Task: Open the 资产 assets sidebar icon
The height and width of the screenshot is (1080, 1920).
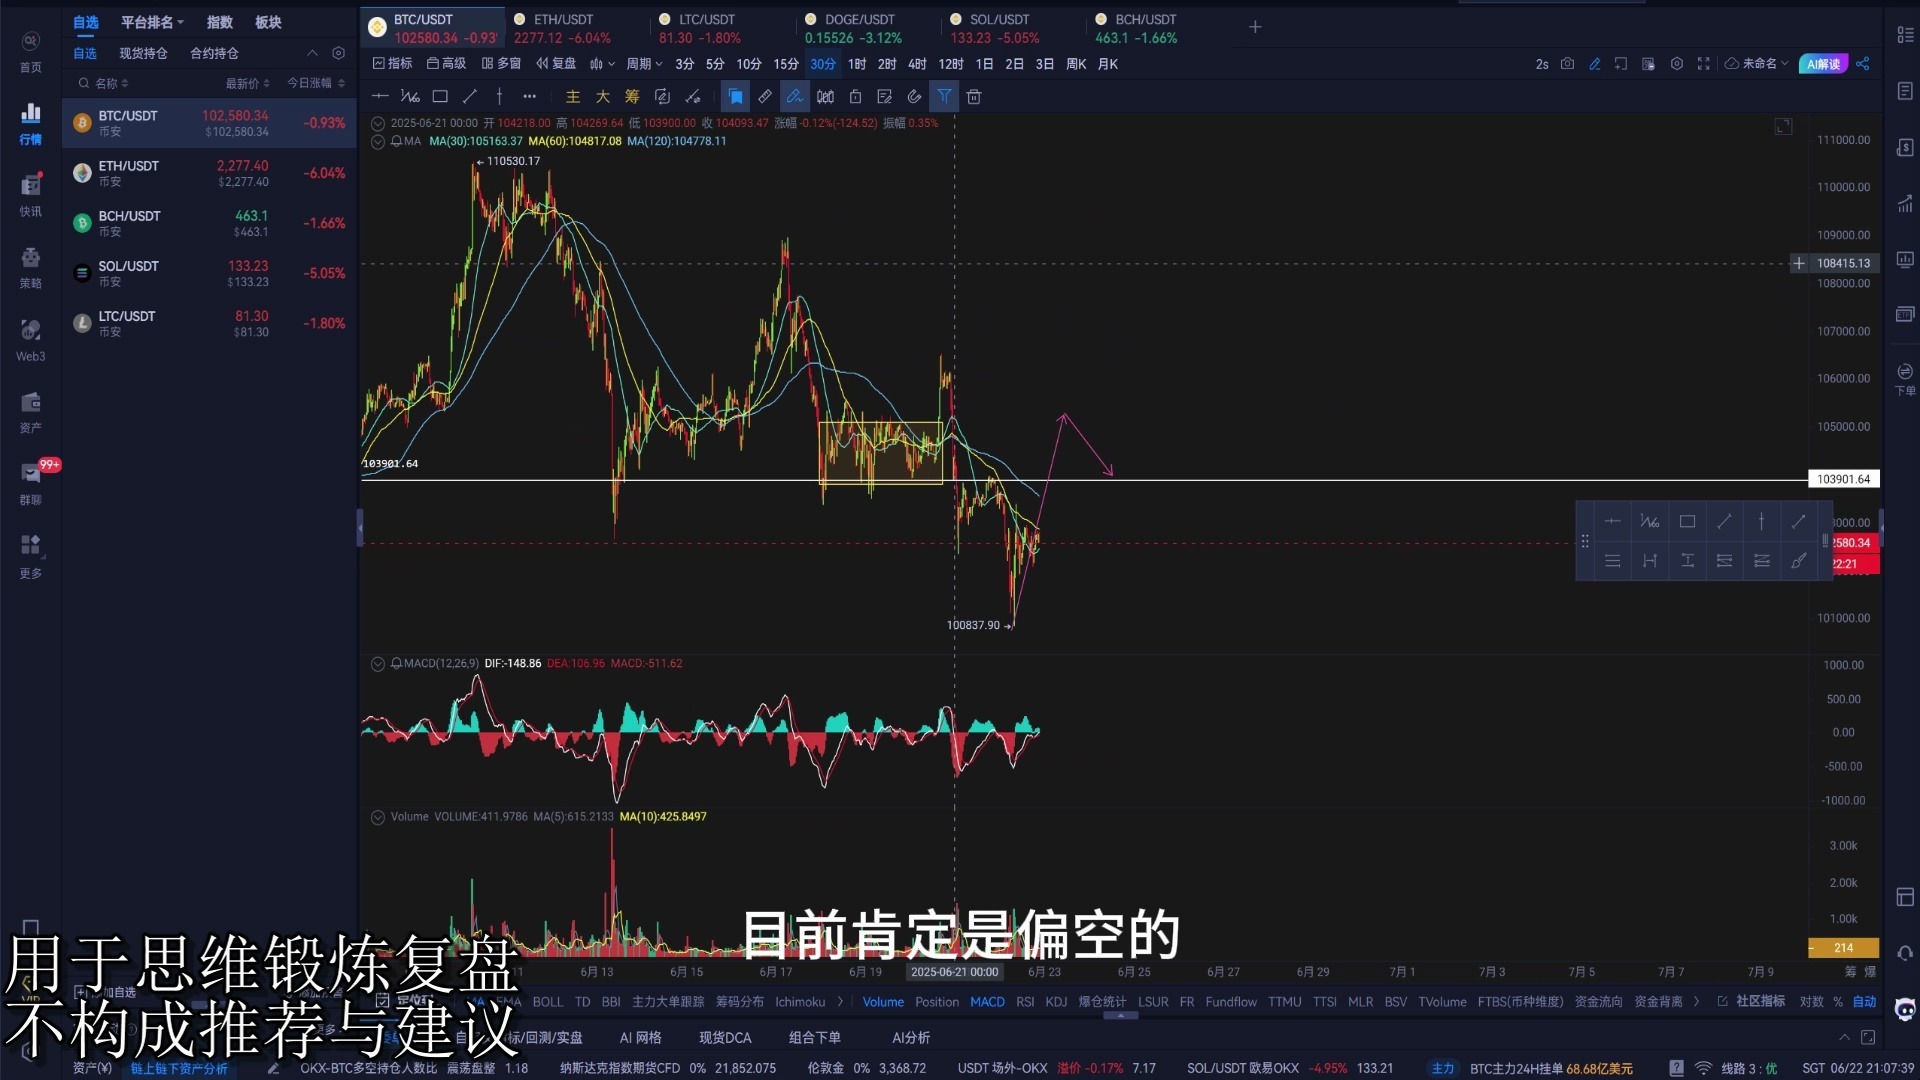Action: point(31,412)
